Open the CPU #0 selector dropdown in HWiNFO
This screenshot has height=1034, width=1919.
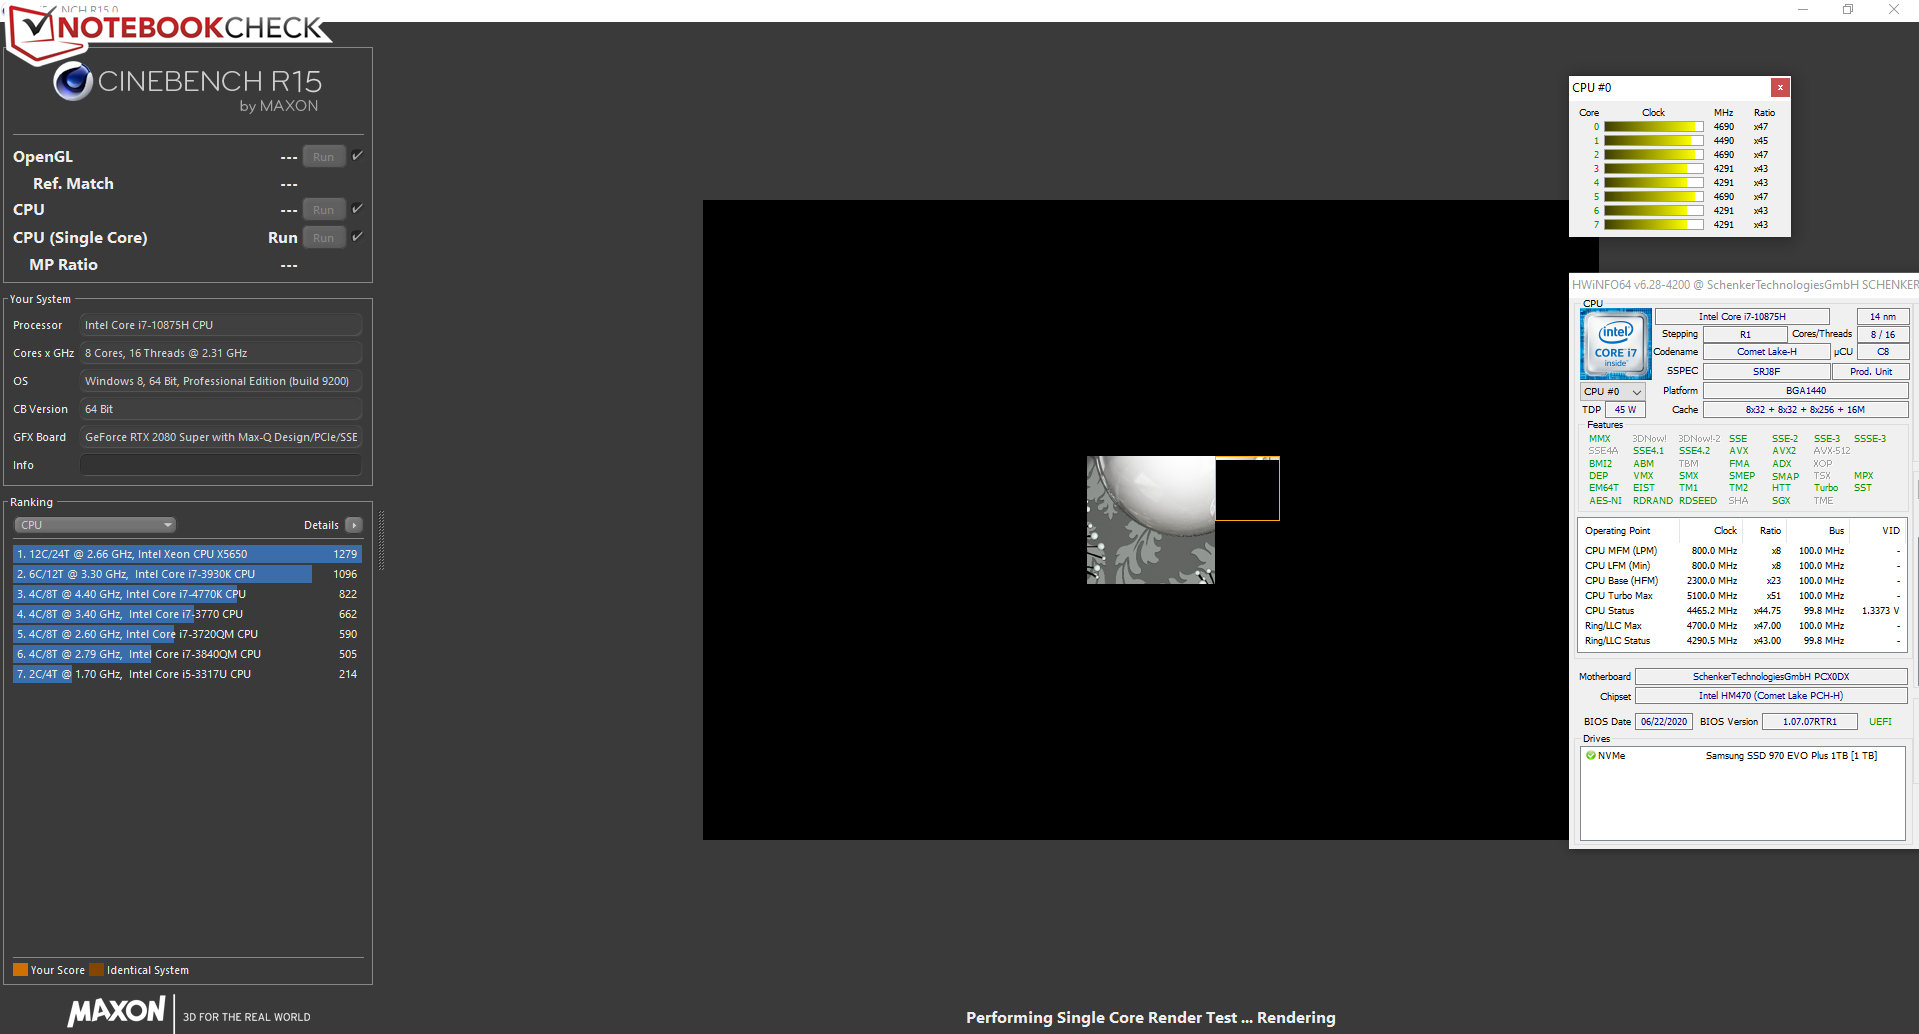tap(1612, 391)
